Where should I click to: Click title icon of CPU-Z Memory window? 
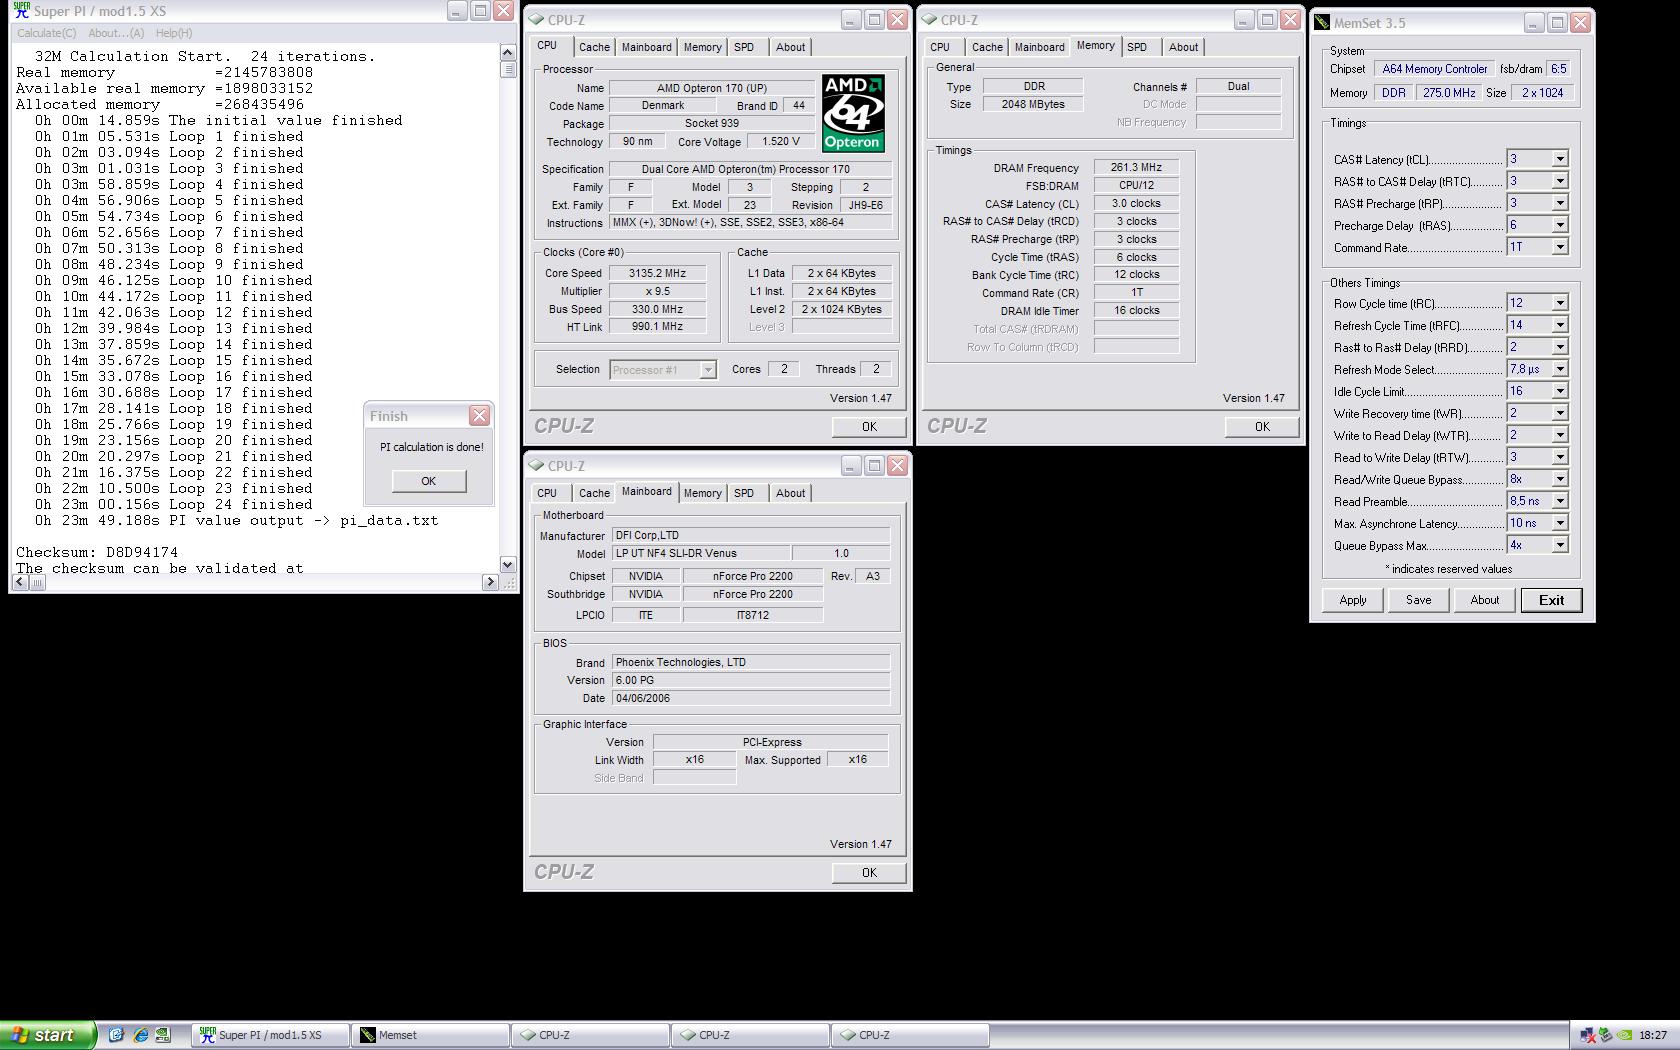(929, 19)
